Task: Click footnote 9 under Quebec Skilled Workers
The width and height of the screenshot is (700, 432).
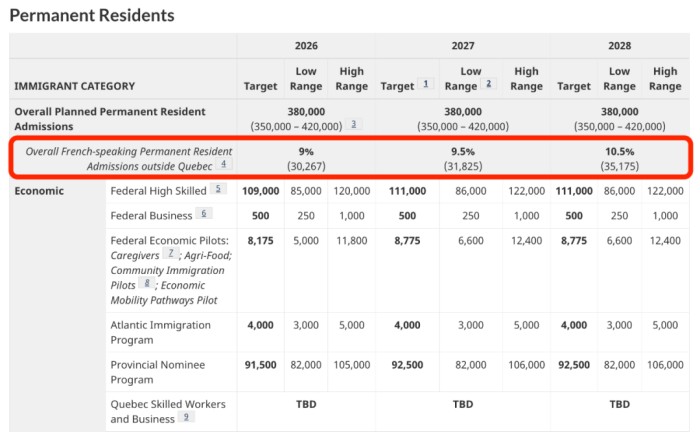Action: pos(186,417)
